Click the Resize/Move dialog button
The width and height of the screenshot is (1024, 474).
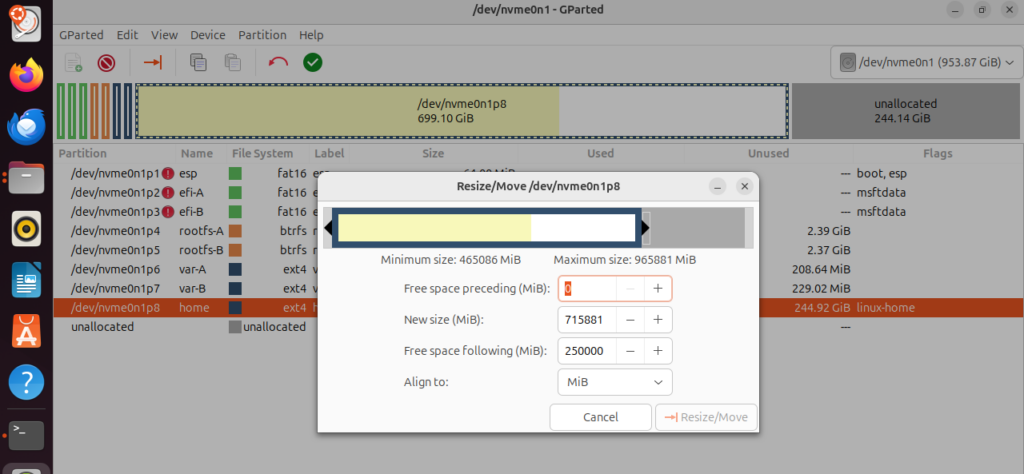pos(706,417)
